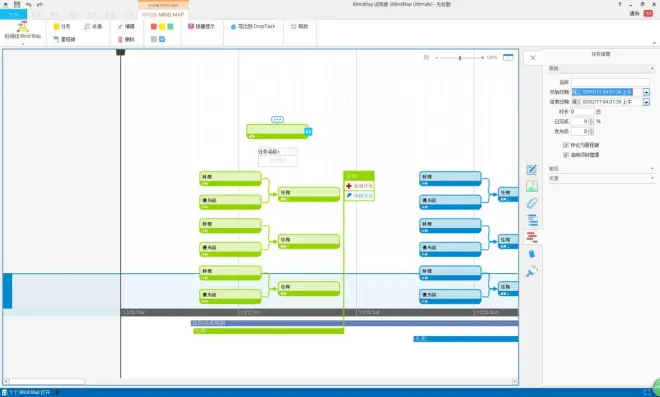The width and height of the screenshot is (660, 397).
Task: Click the blue arrow link task popup item
Action: point(359,196)
